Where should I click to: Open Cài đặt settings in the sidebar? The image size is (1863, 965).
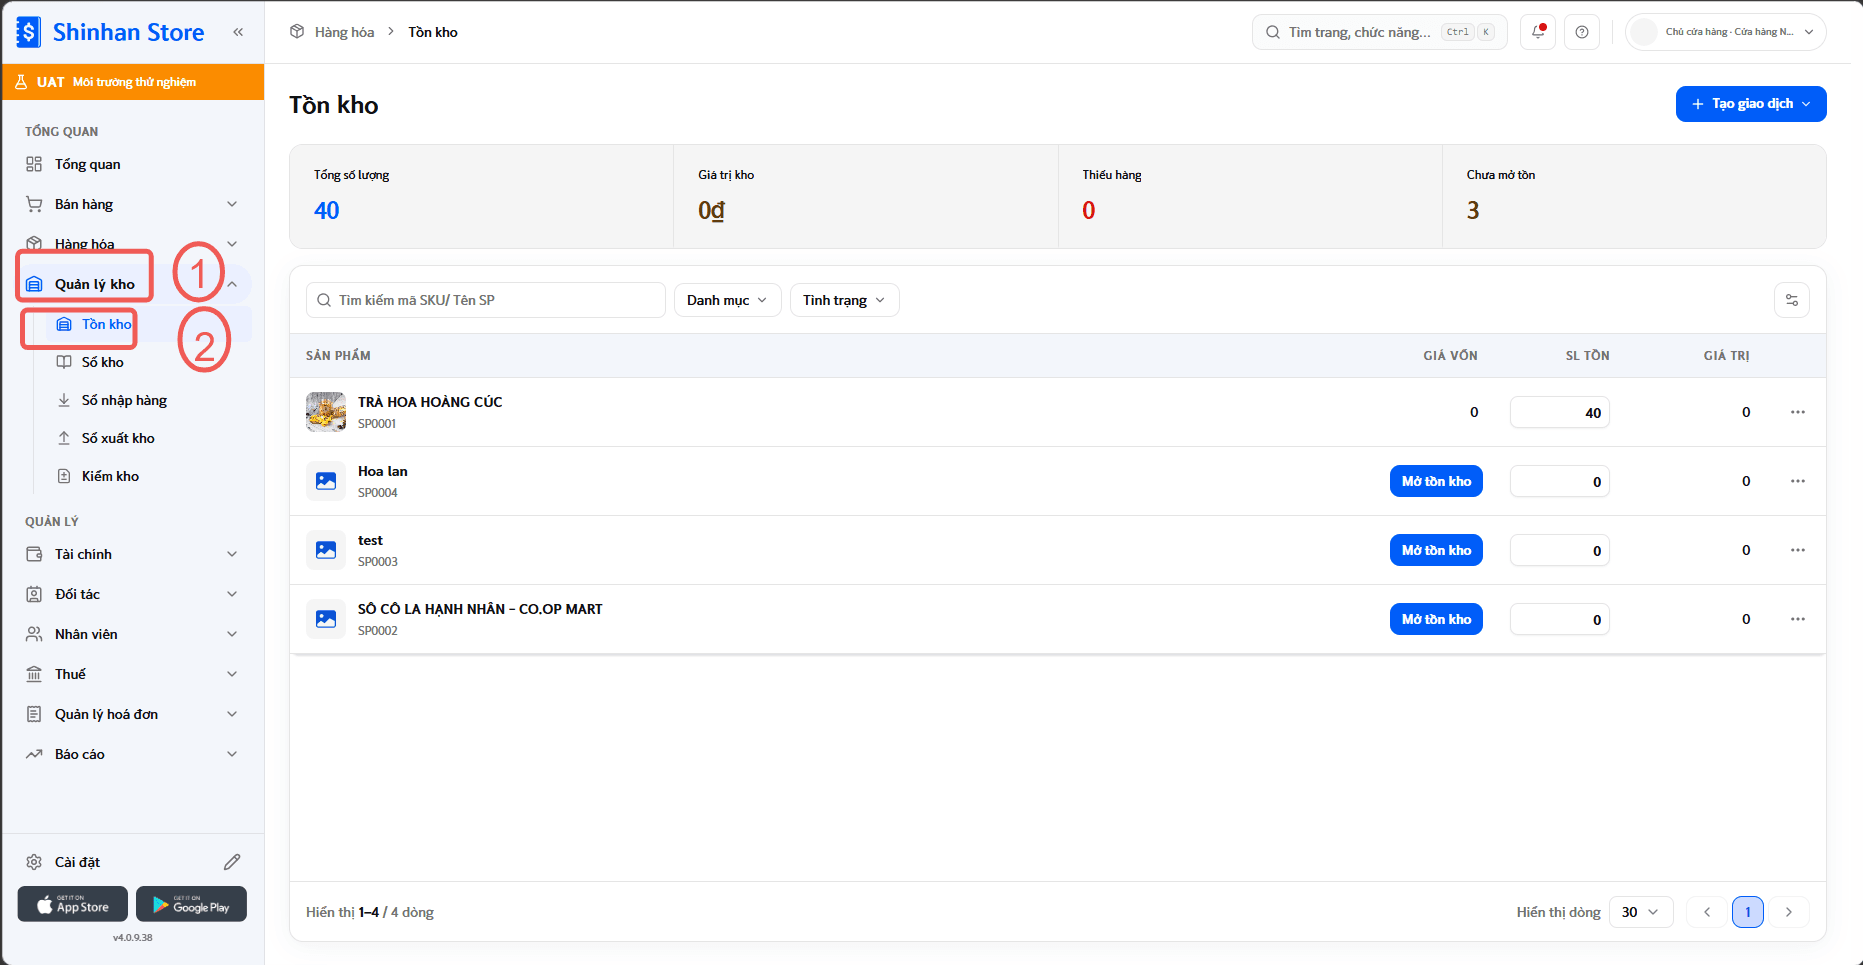point(77,862)
